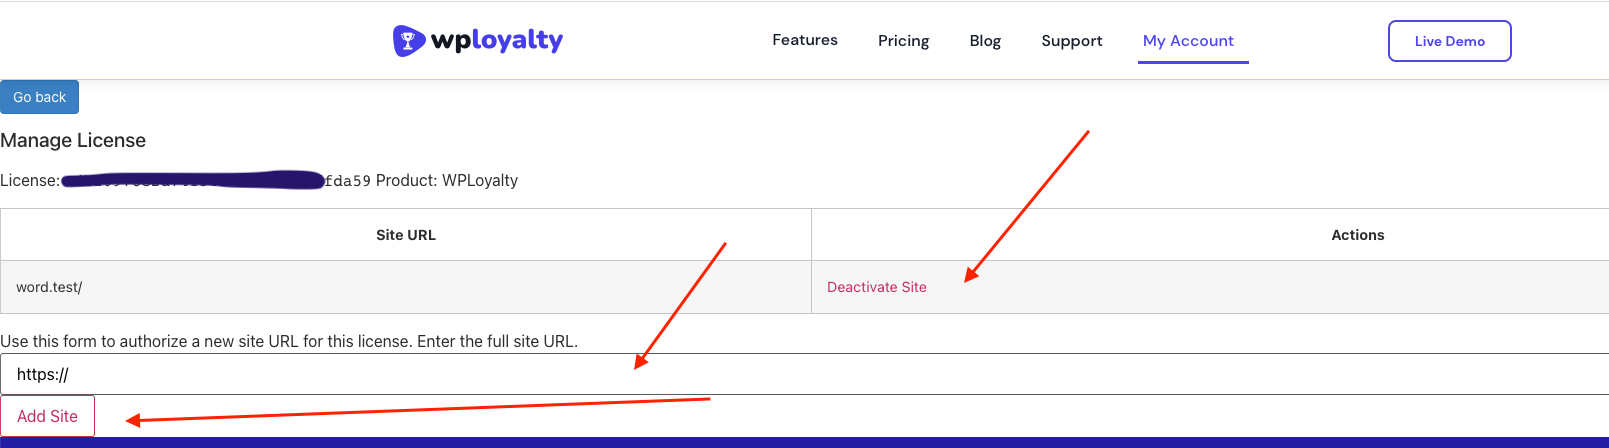Click the Product: WPLoyalty label
Screen dimensions: 1609x448
(447, 181)
